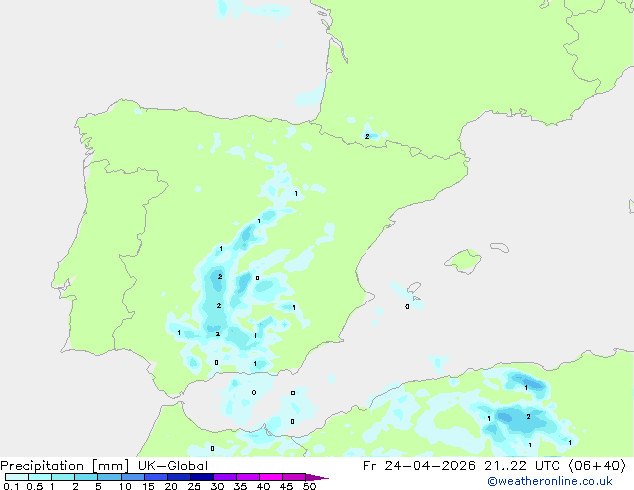Open the weatheronline.co.uk link
Screen dimensions: 634x490
click(550, 481)
